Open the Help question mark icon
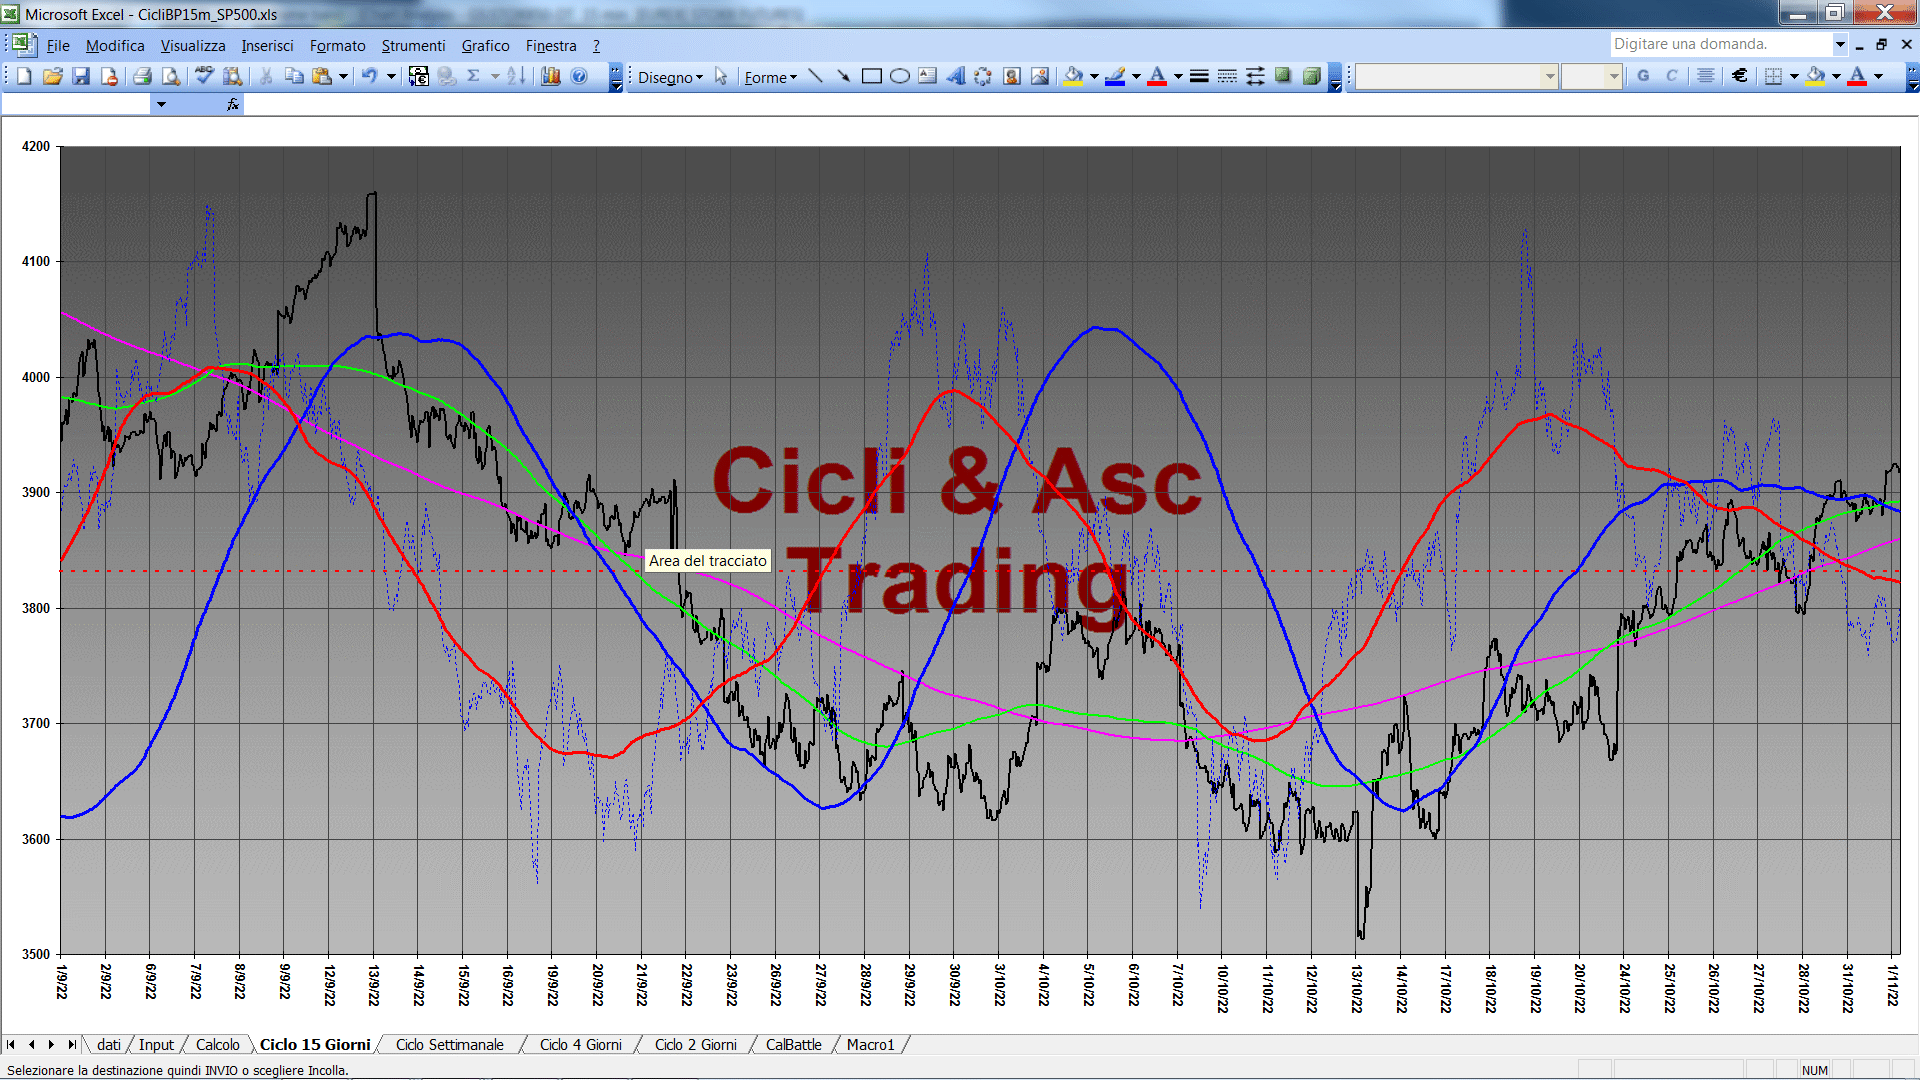Screen dimensions: 1920x1080 tap(579, 77)
